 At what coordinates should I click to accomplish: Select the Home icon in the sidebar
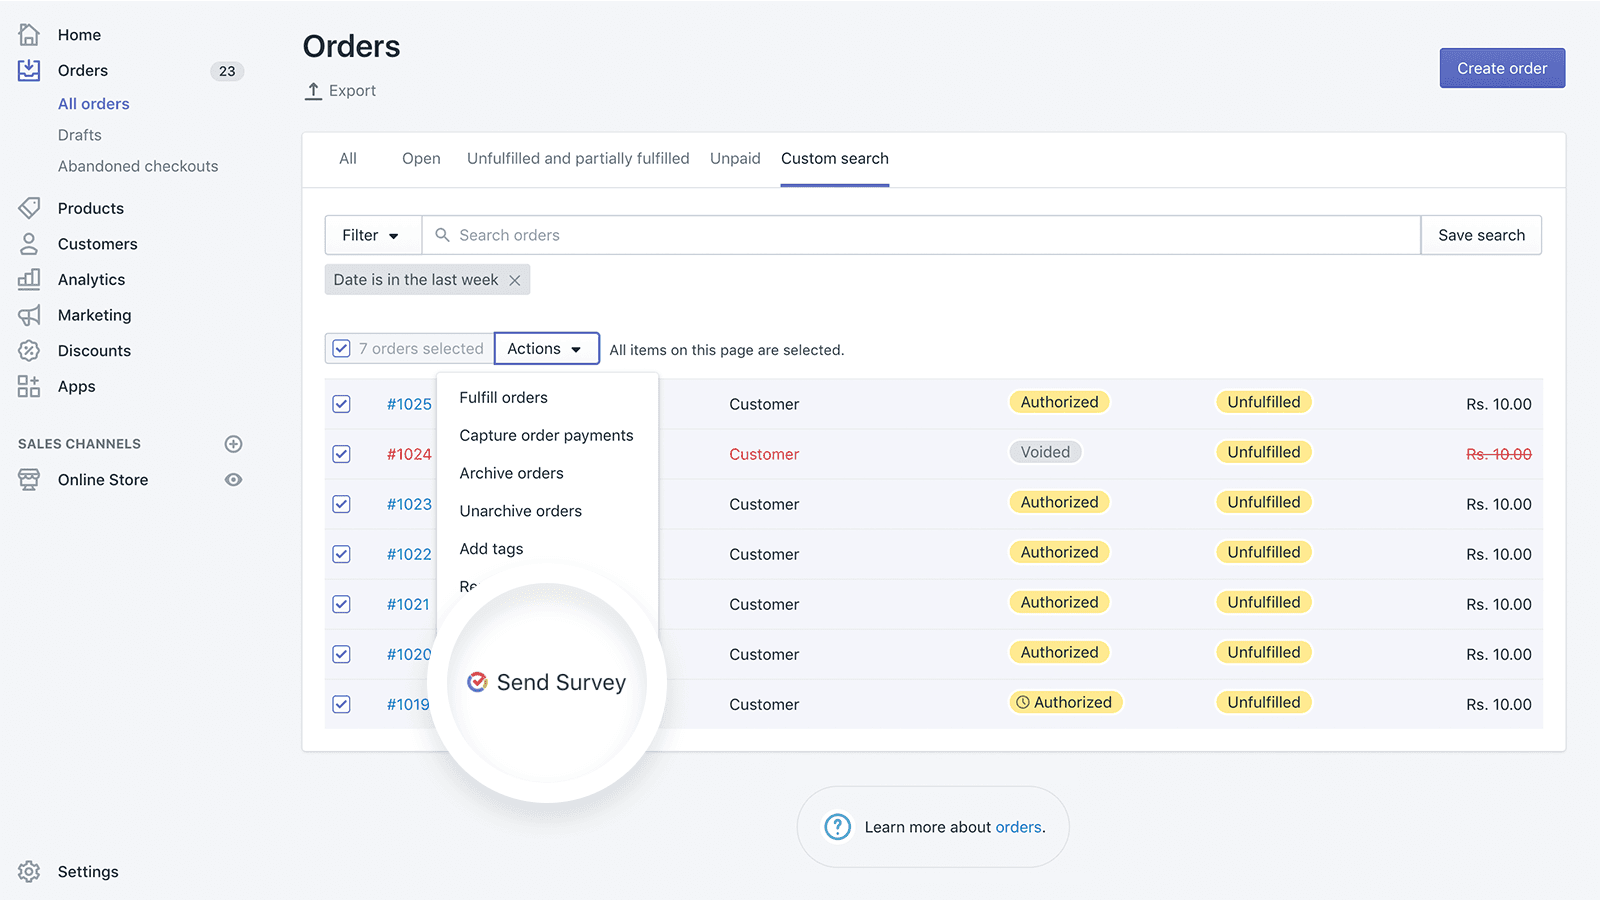click(29, 34)
